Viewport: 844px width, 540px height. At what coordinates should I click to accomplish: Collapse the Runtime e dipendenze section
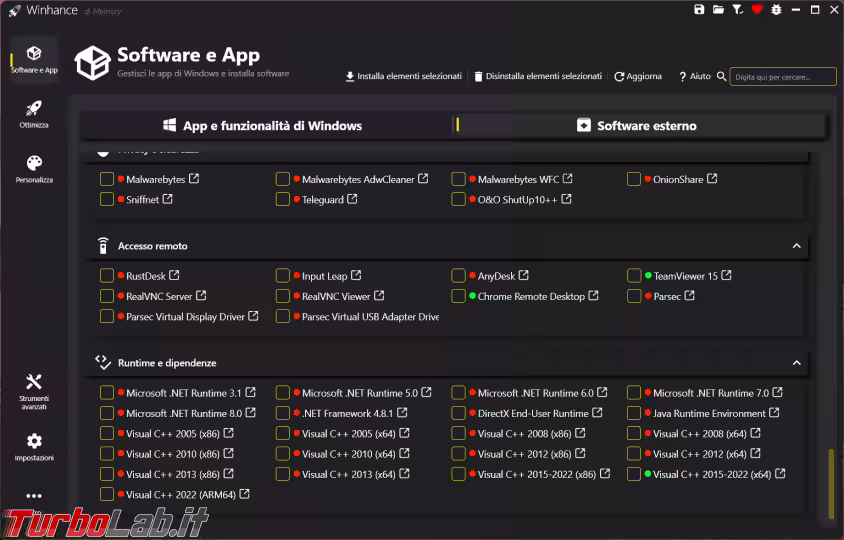[x=797, y=363]
